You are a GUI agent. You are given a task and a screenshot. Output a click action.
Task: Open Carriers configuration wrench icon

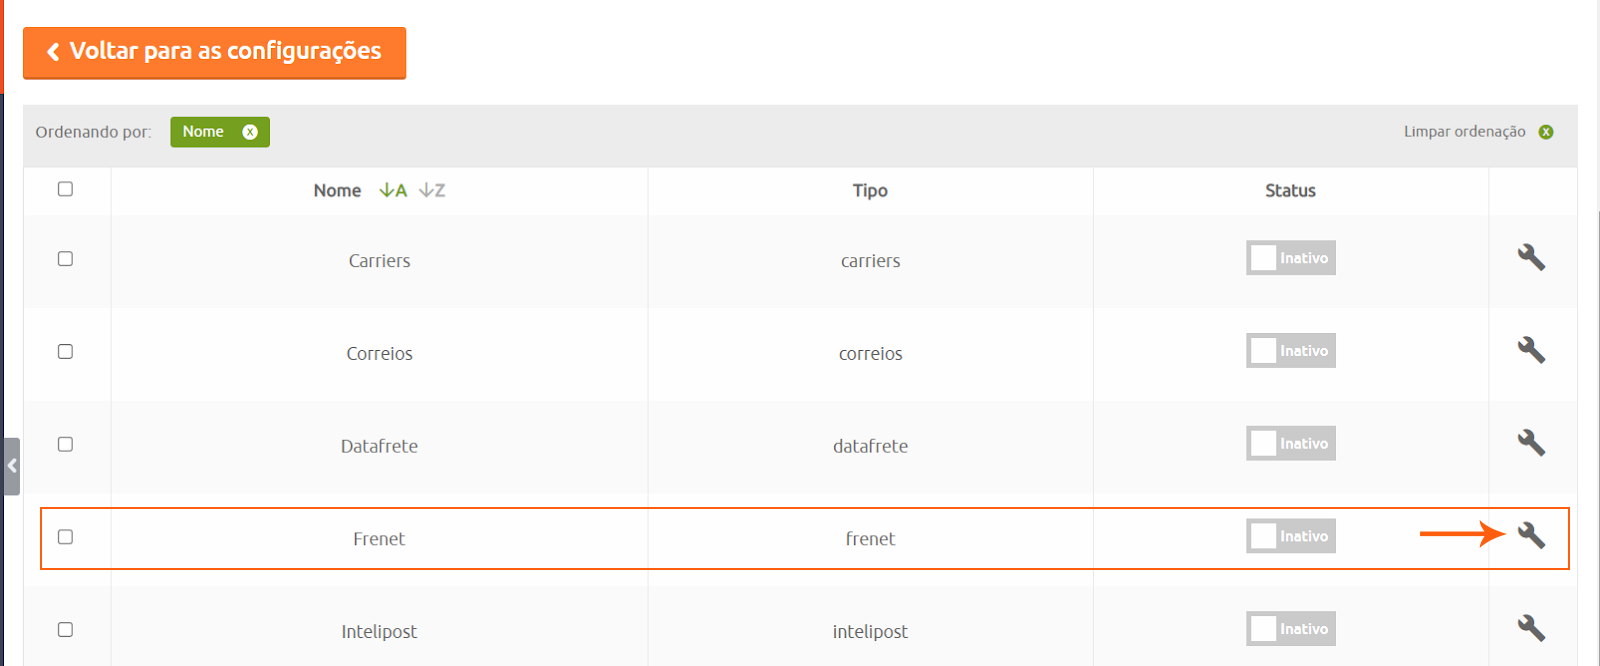1531,258
